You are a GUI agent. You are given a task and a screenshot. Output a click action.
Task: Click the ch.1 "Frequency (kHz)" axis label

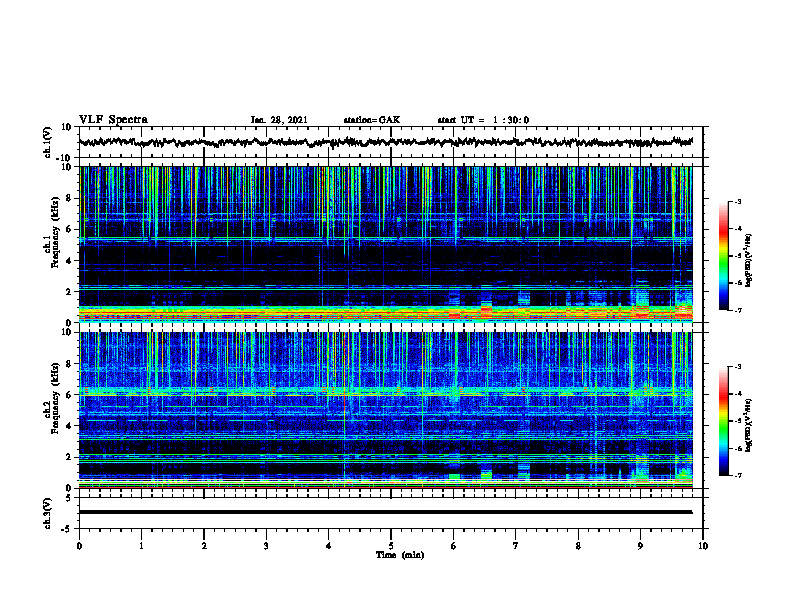pos(56,233)
